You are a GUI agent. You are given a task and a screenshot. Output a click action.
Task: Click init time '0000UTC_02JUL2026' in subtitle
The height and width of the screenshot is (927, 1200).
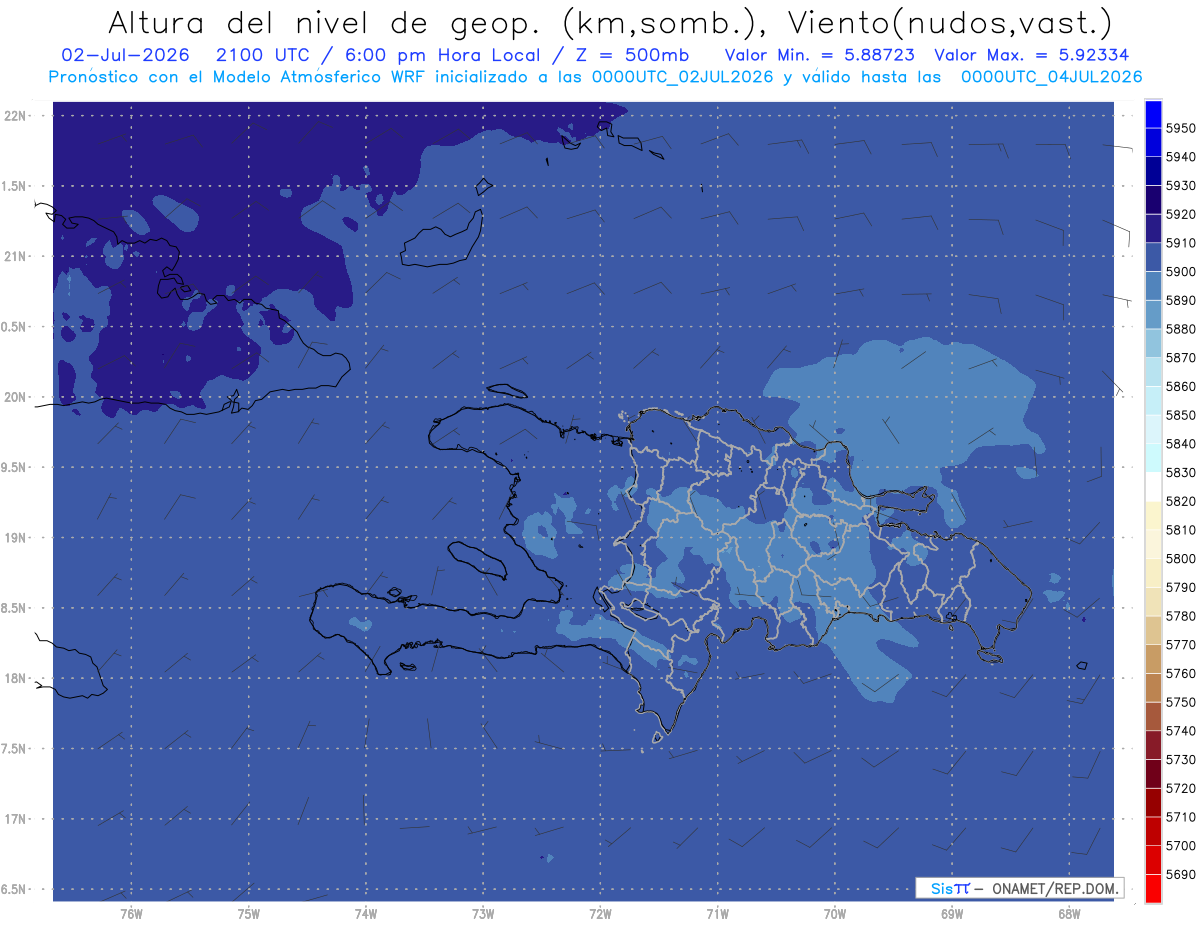pyautogui.click(x=683, y=77)
